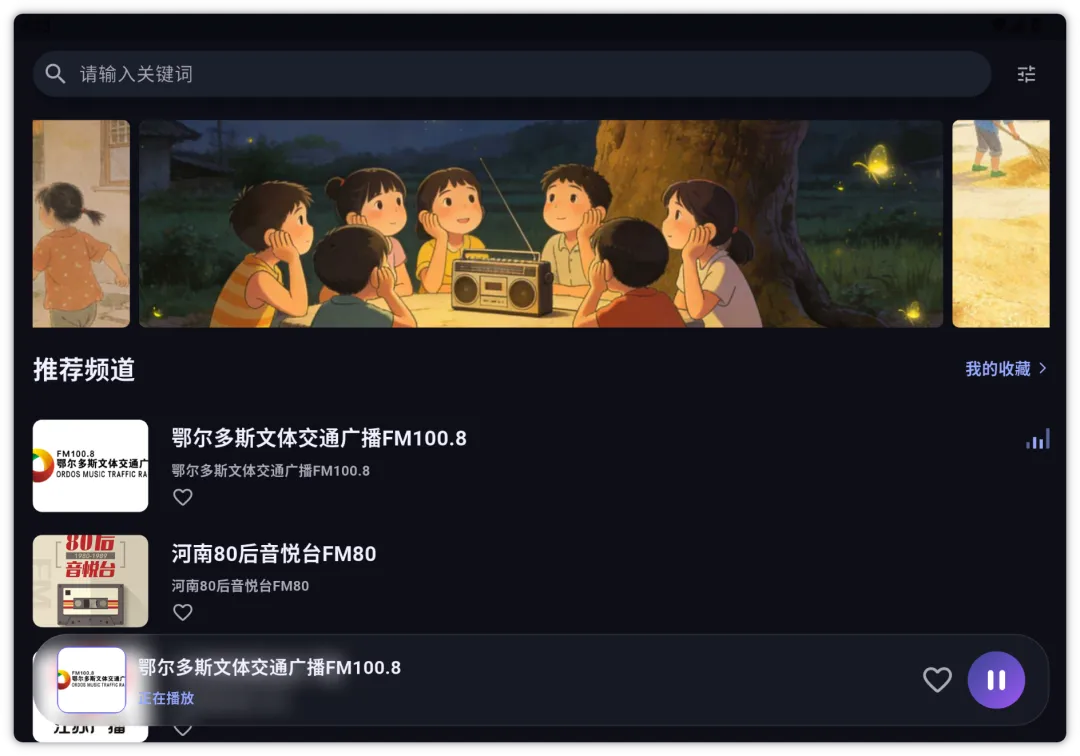Viewport: 1080px width, 756px height.
Task: Pause playback with the purple button
Action: click(x=996, y=680)
